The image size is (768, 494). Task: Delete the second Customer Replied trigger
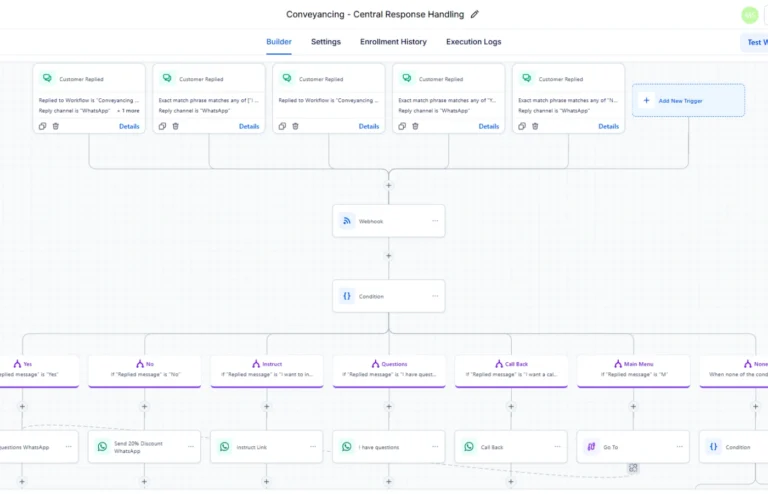pos(175,126)
